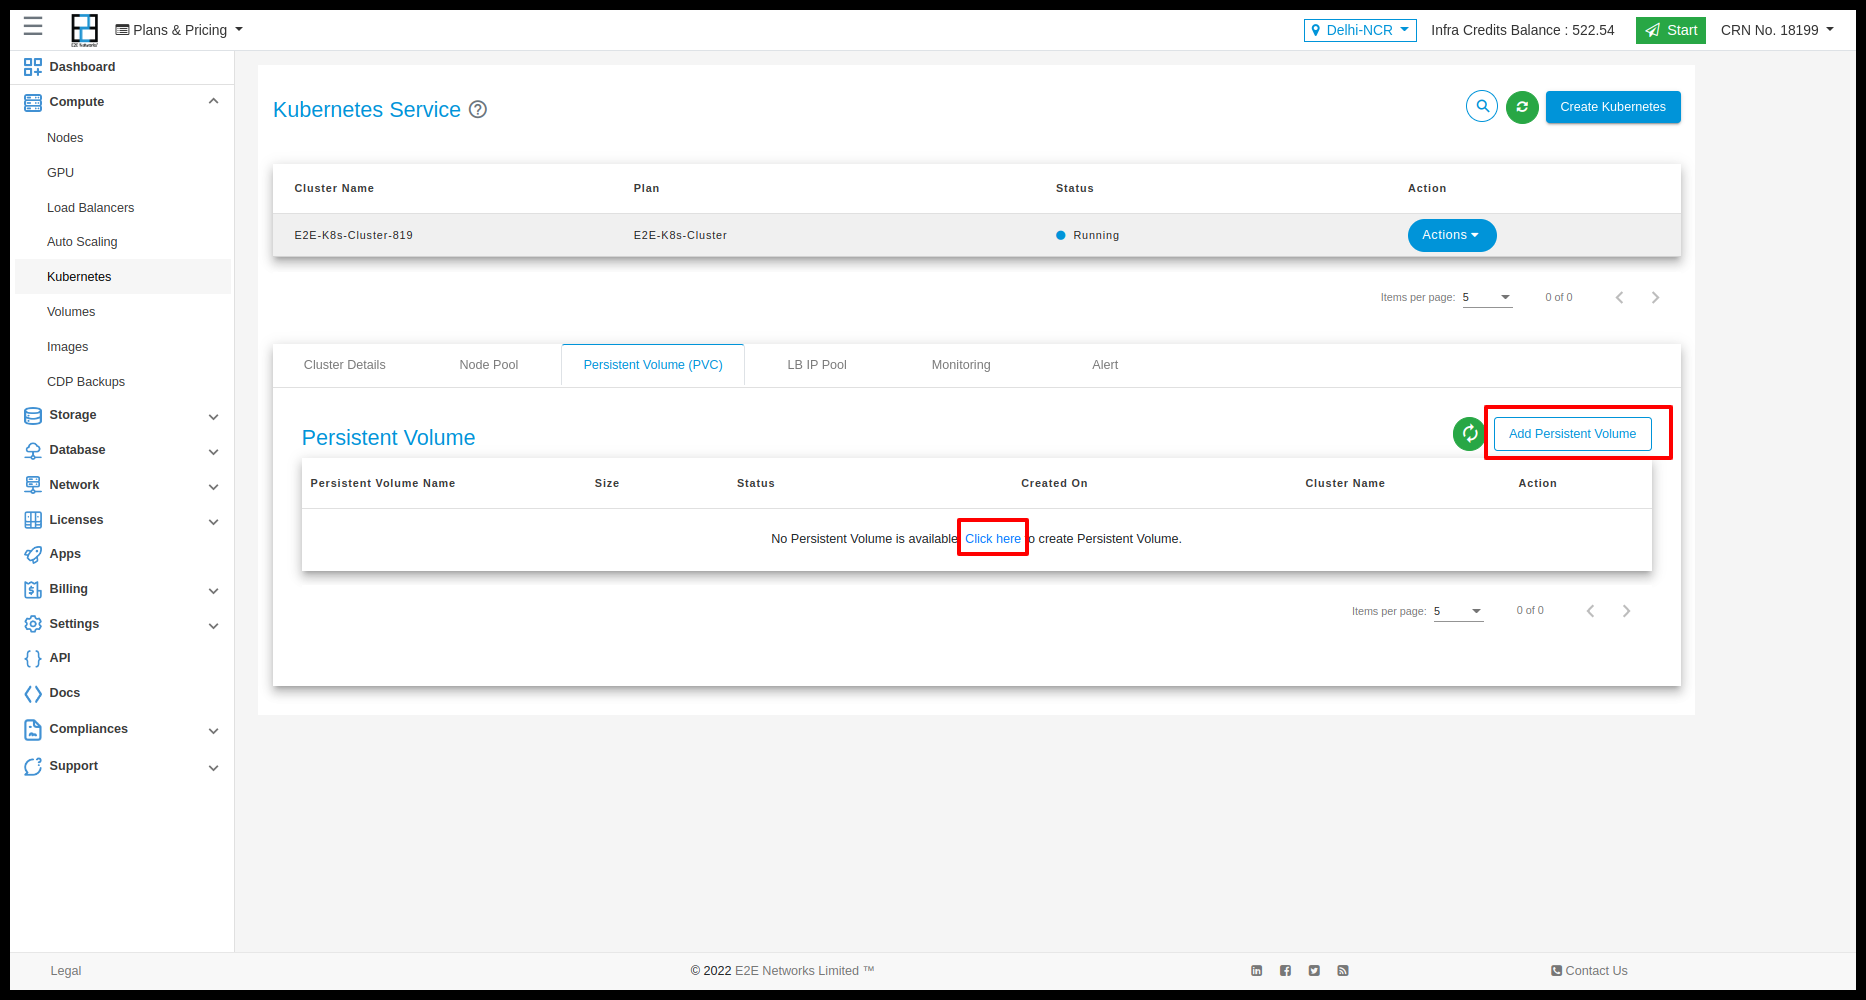The height and width of the screenshot is (1000, 1866).
Task: Click the Create Kubernetes button
Action: point(1613,107)
